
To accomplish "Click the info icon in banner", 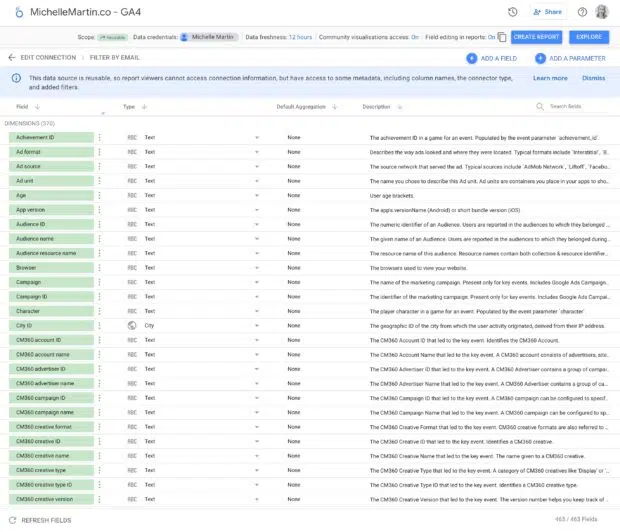I will click(16, 78).
